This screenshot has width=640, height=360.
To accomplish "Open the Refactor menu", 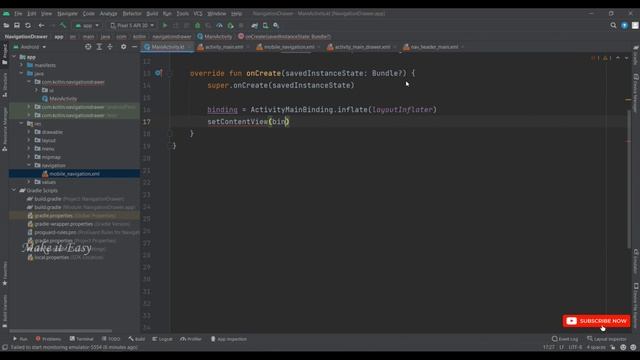I will pos(132,13).
